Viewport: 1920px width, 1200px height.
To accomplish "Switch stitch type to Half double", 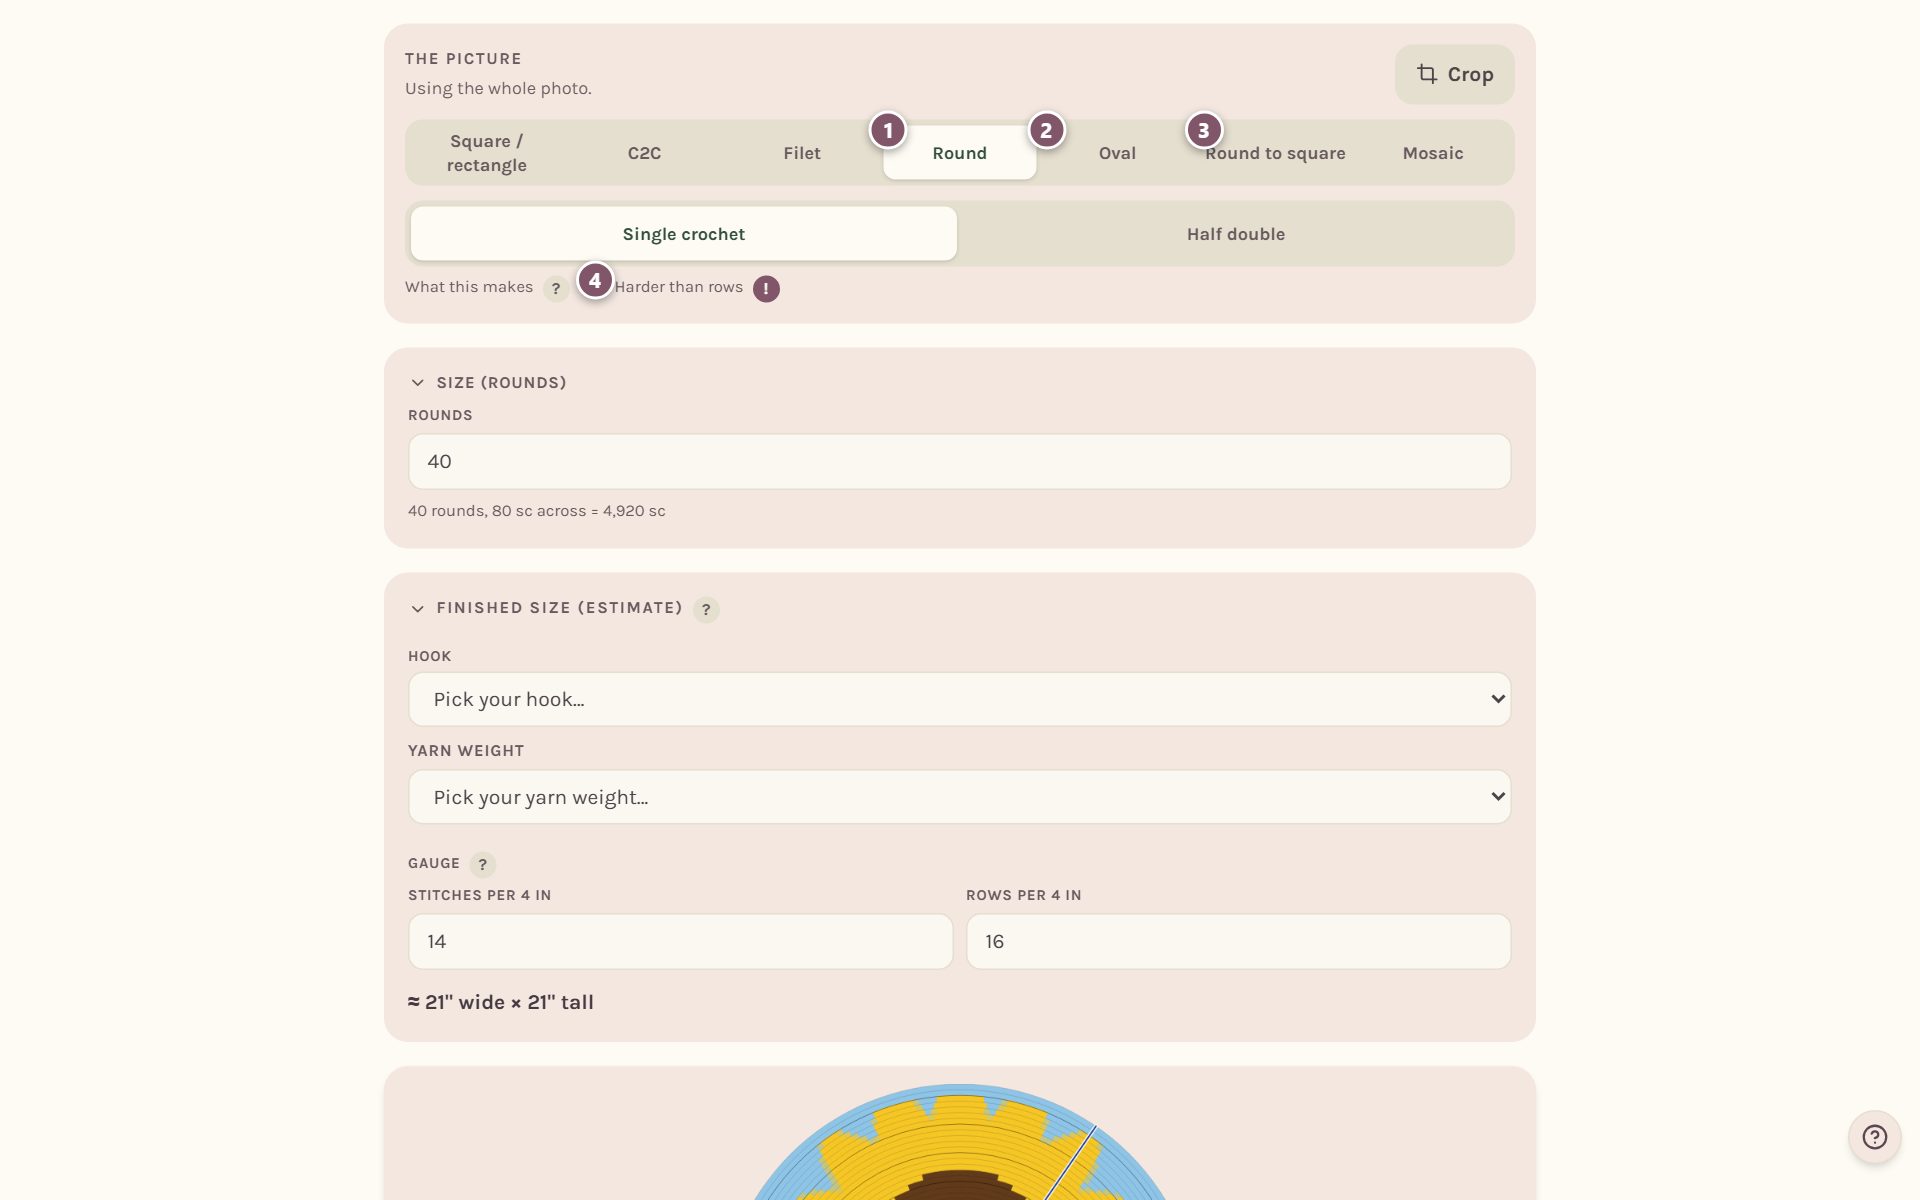I will click(1236, 234).
